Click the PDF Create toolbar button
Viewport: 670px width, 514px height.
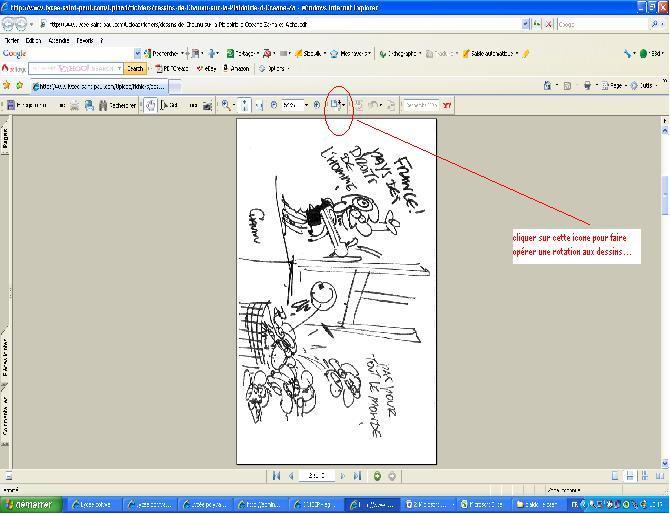tap(172, 68)
